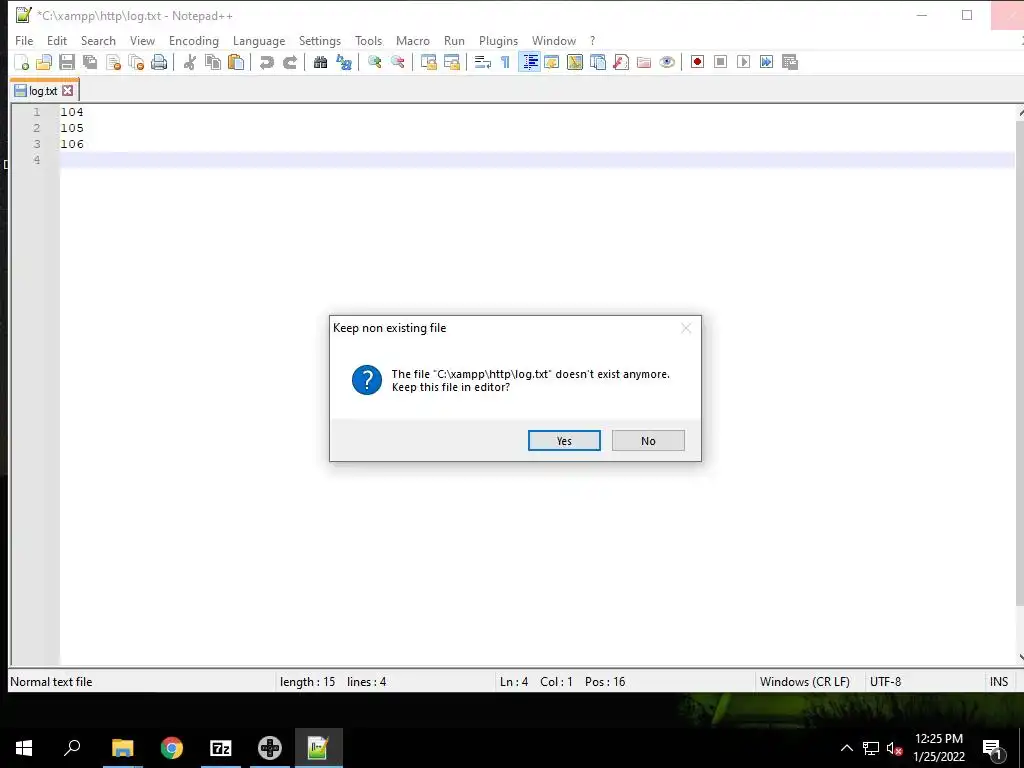Stop macro recording square icon
The width and height of the screenshot is (1024, 768).
(720, 62)
